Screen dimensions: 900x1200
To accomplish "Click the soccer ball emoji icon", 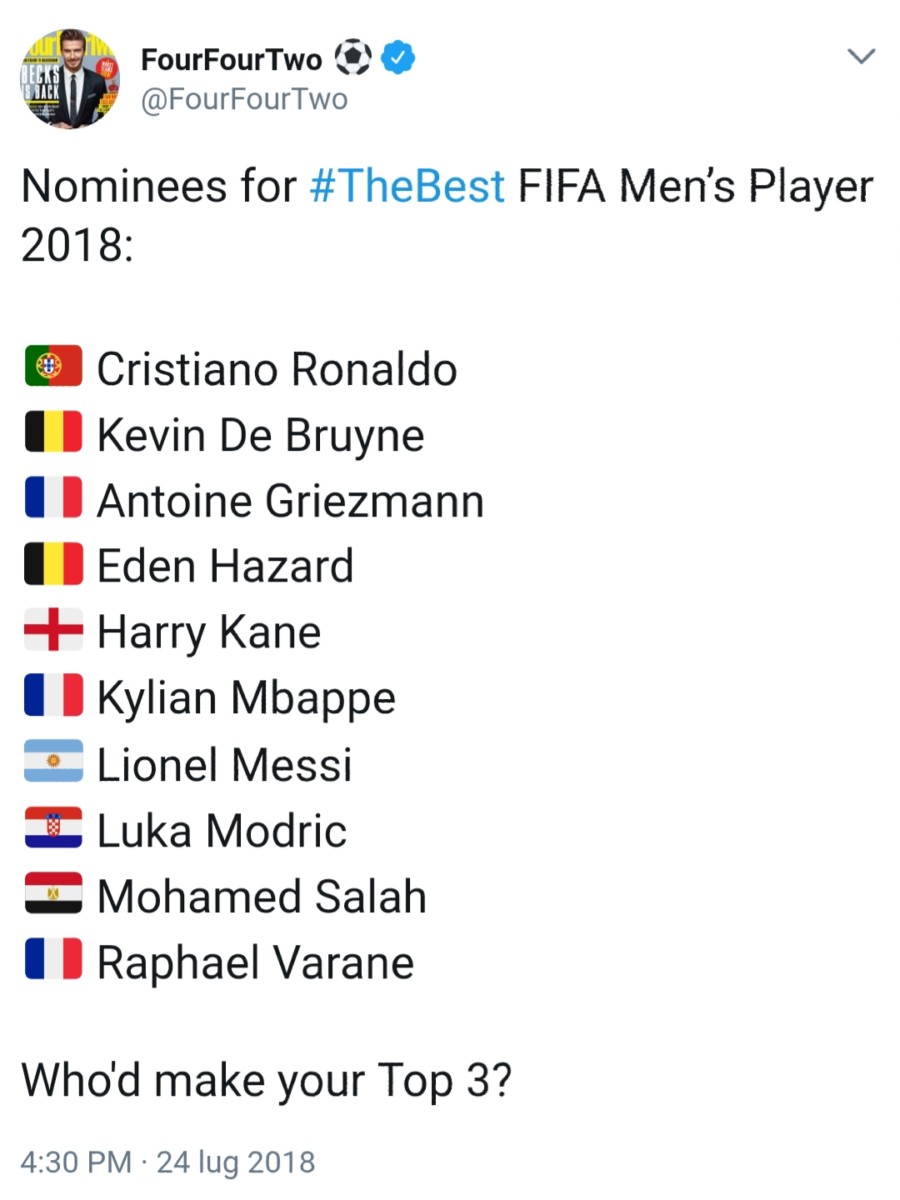I will click(x=352, y=59).
